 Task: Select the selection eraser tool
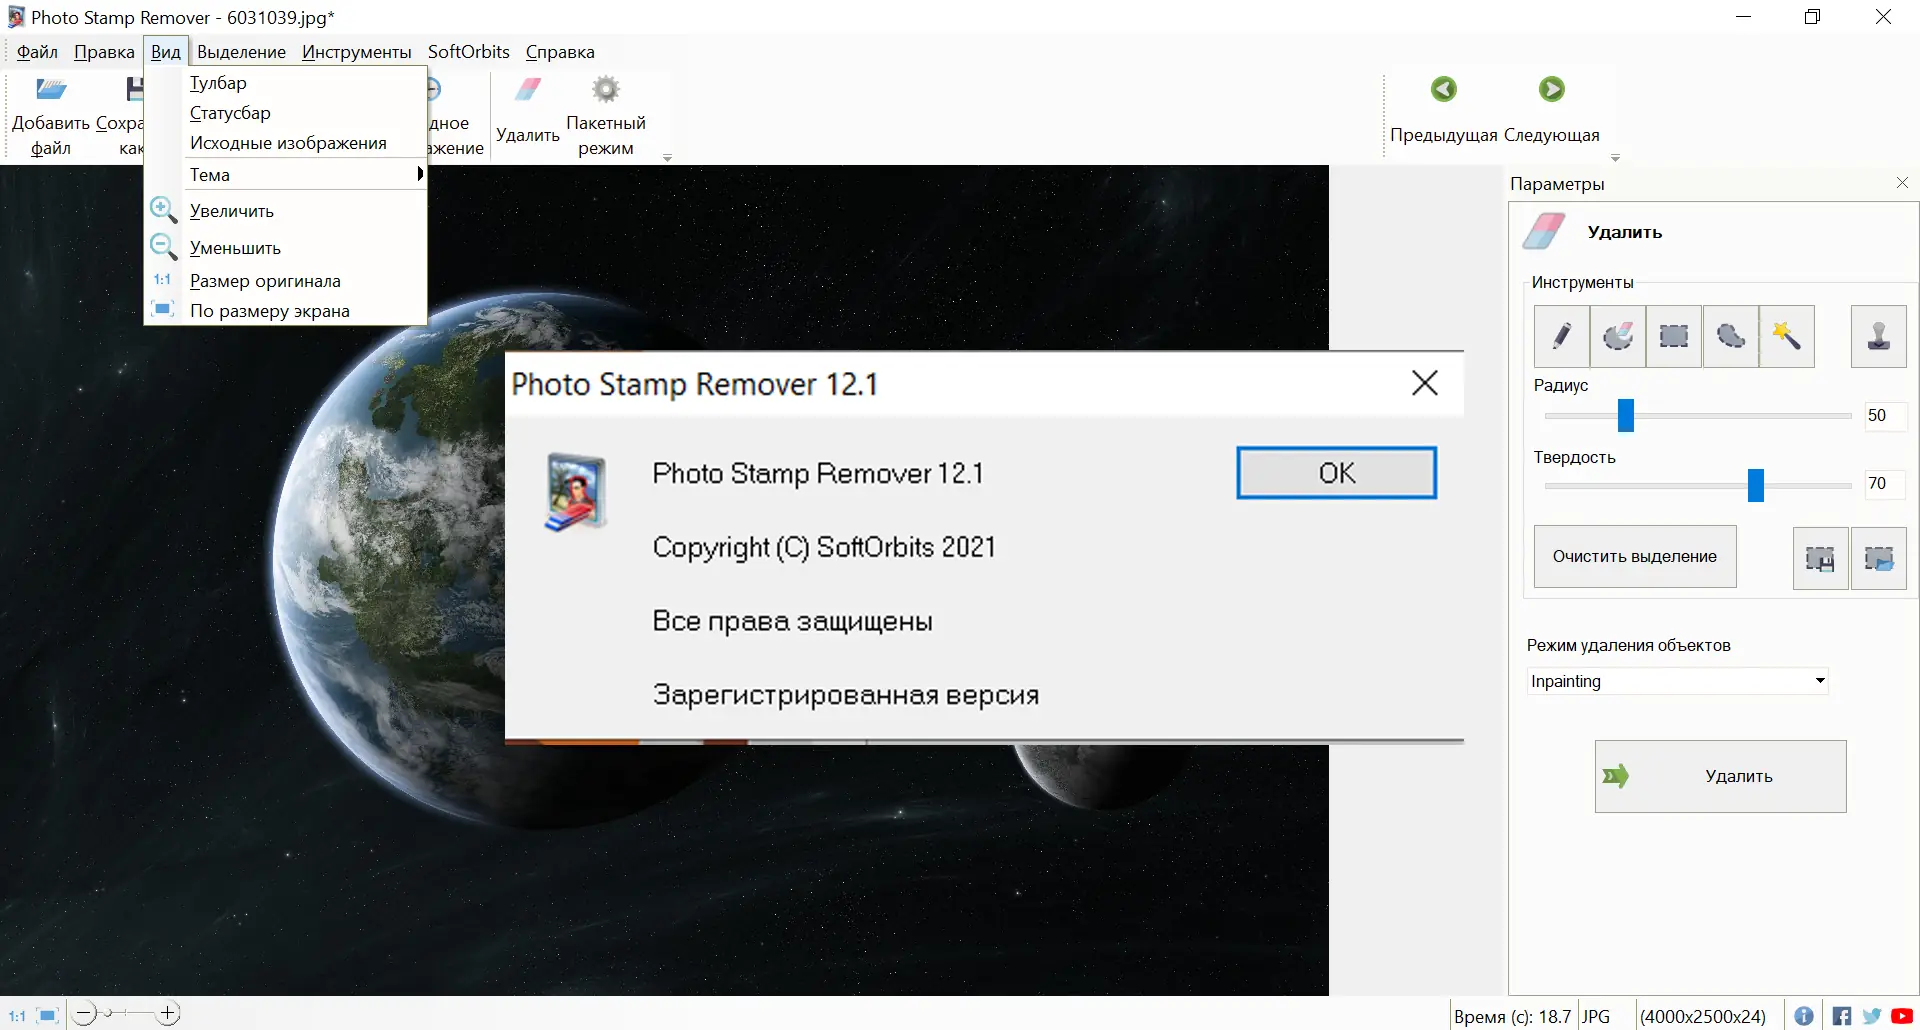pos(1618,336)
